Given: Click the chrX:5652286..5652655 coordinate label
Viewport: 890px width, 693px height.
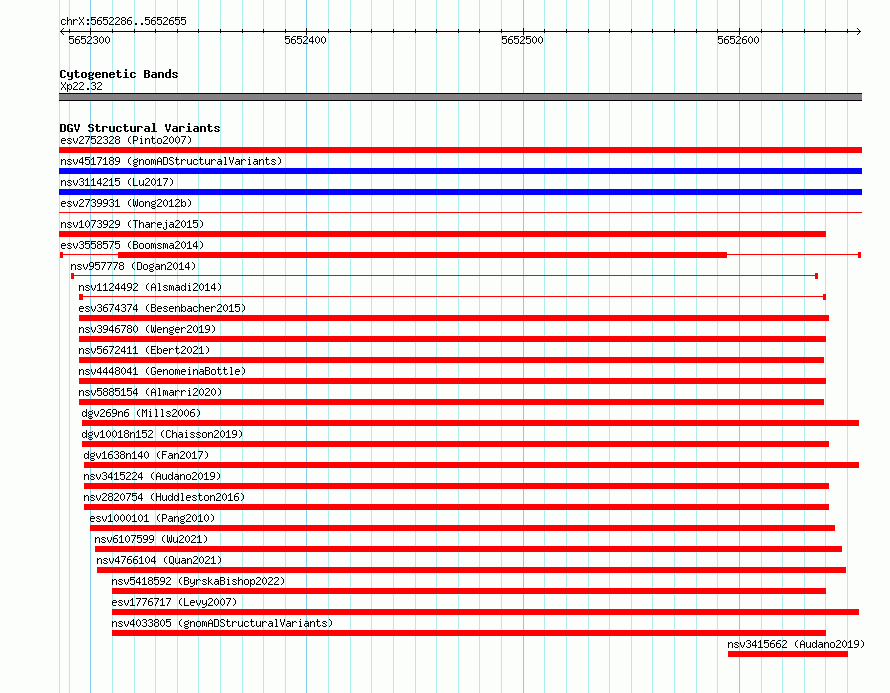Looking at the screenshot, I should 123,21.
